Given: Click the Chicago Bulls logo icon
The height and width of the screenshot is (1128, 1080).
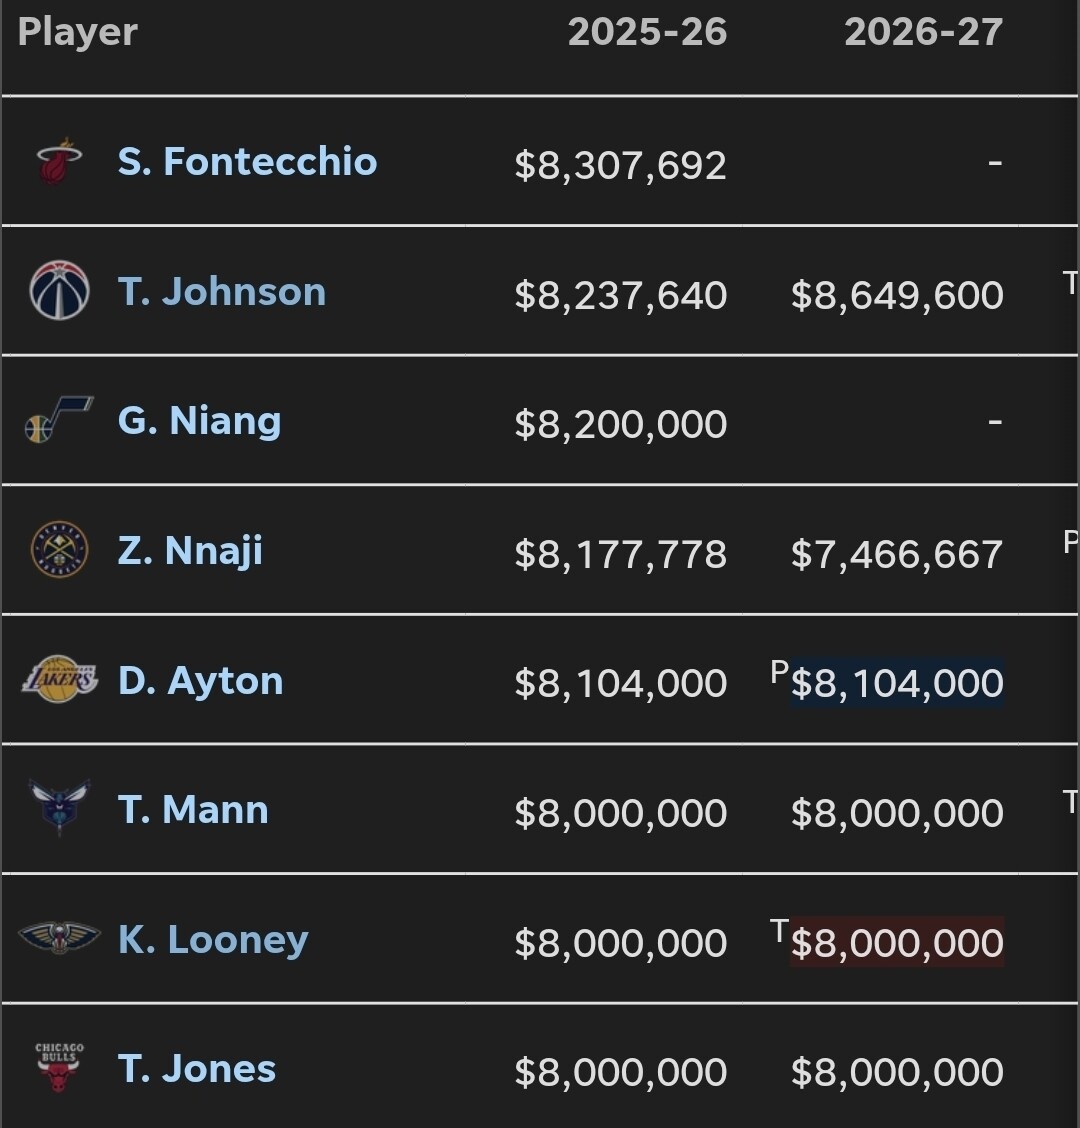Looking at the screenshot, I should click(59, 1068).
